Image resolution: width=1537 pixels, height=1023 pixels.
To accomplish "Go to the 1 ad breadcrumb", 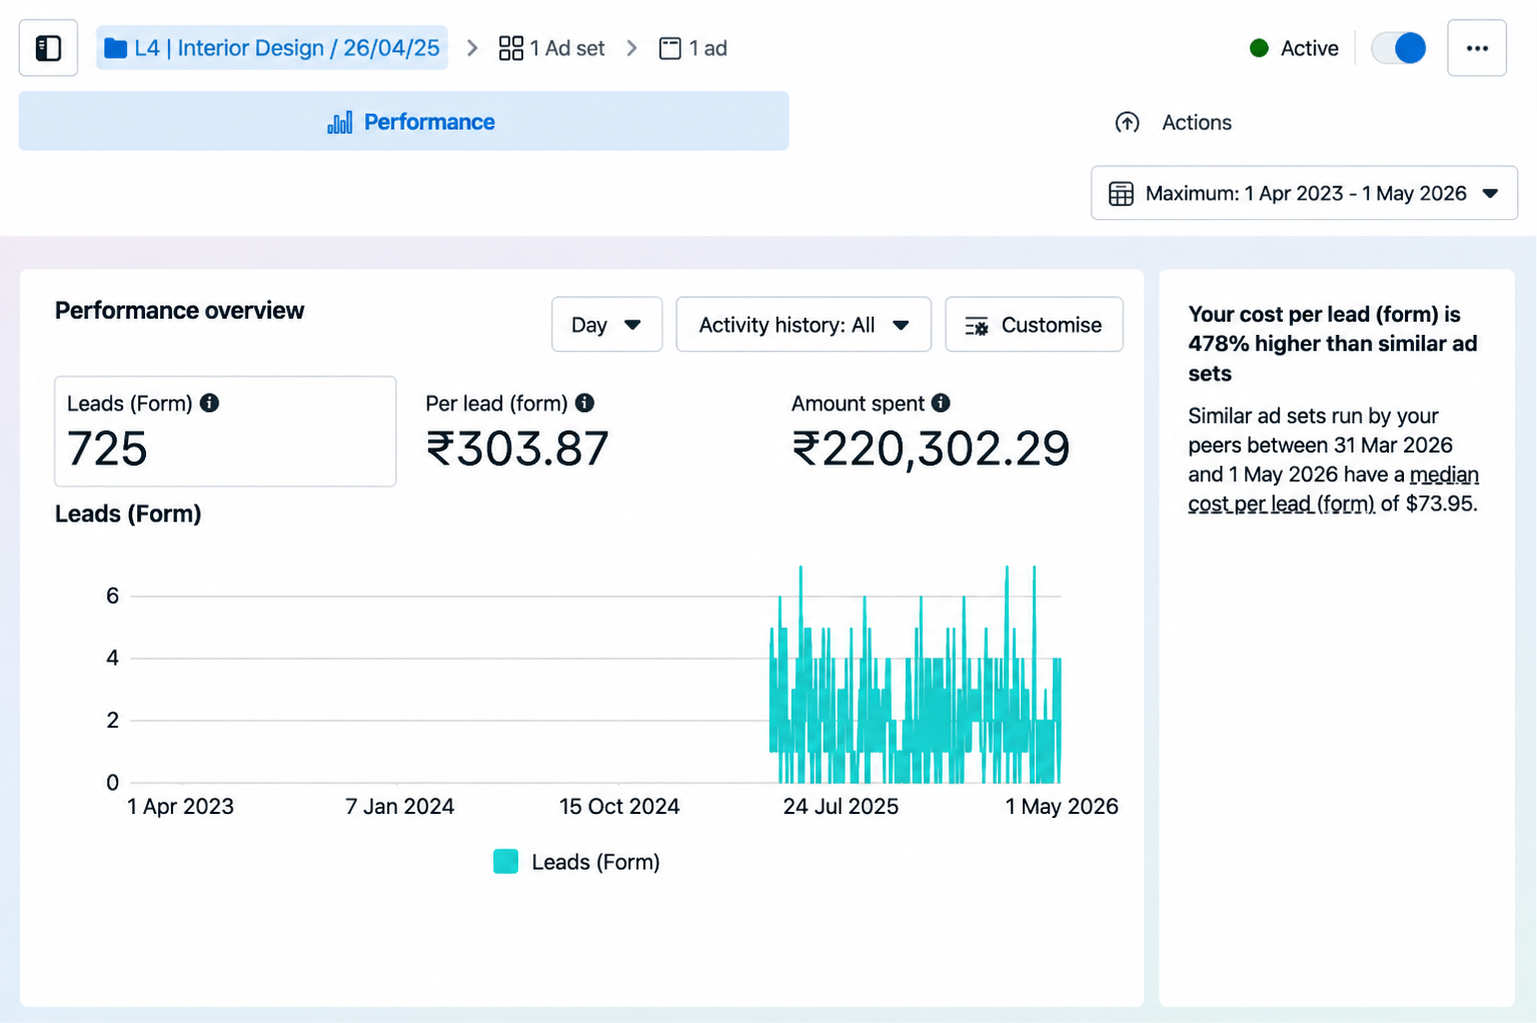I will [x=693, y=48].
